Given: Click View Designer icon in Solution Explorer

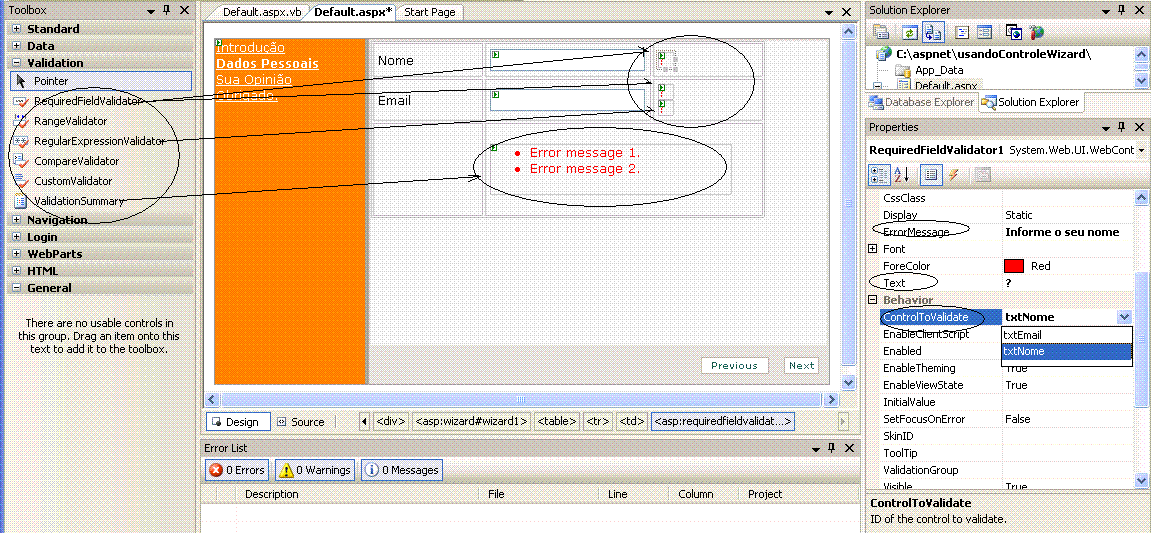Looking at the screenshot, I should click(984, 32).
